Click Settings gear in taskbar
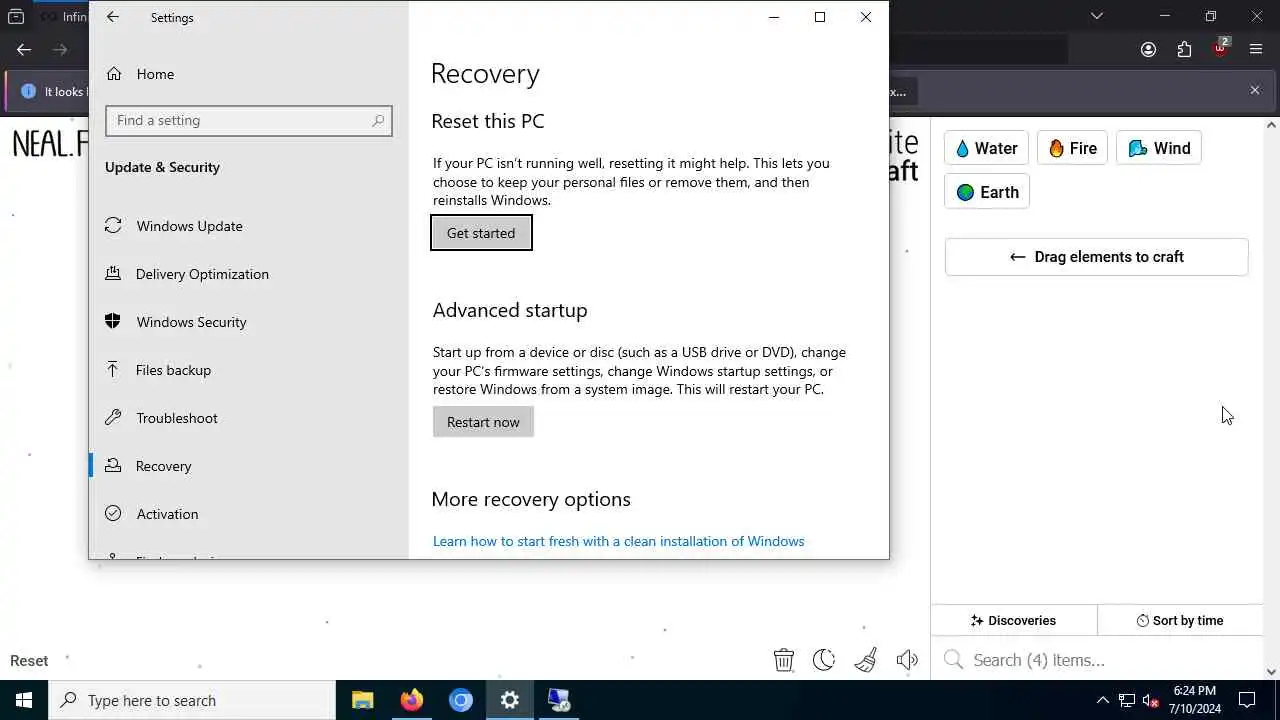This screenshot has width=1280, height=720. [510, 700]
